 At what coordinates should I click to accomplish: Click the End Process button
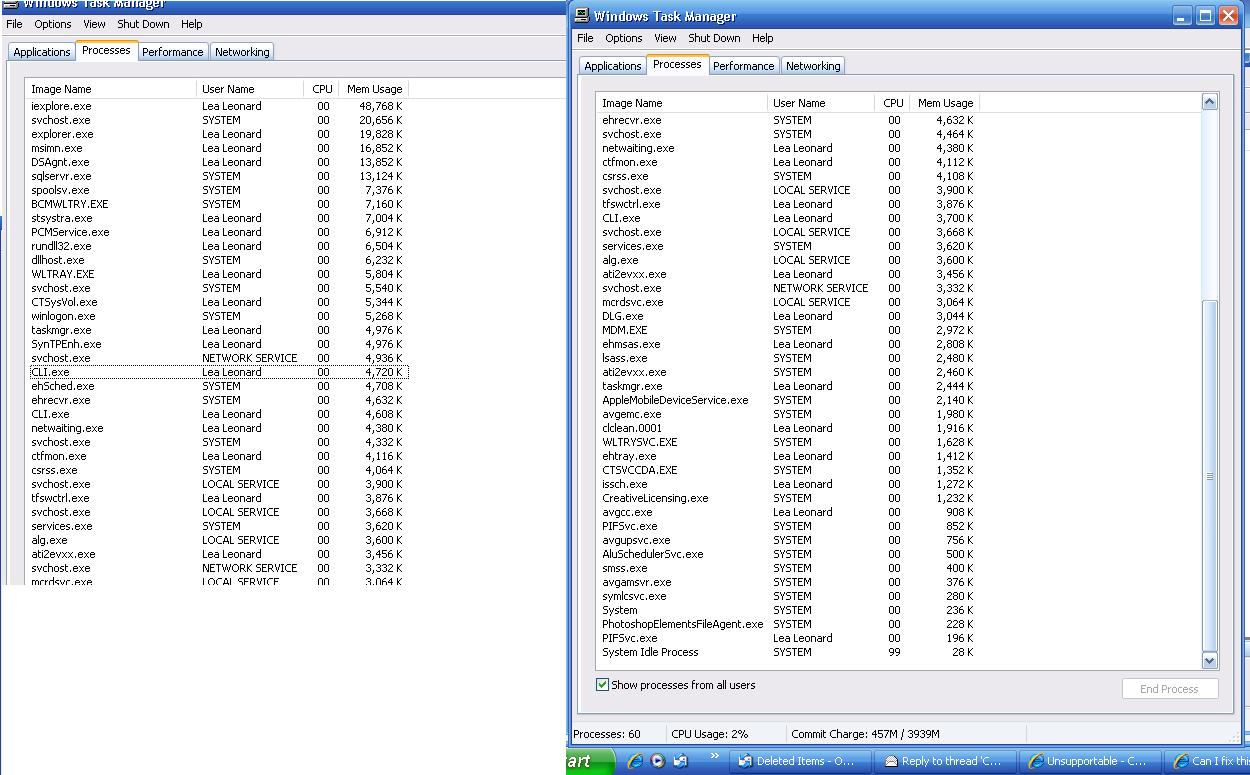coord(1169,689)
